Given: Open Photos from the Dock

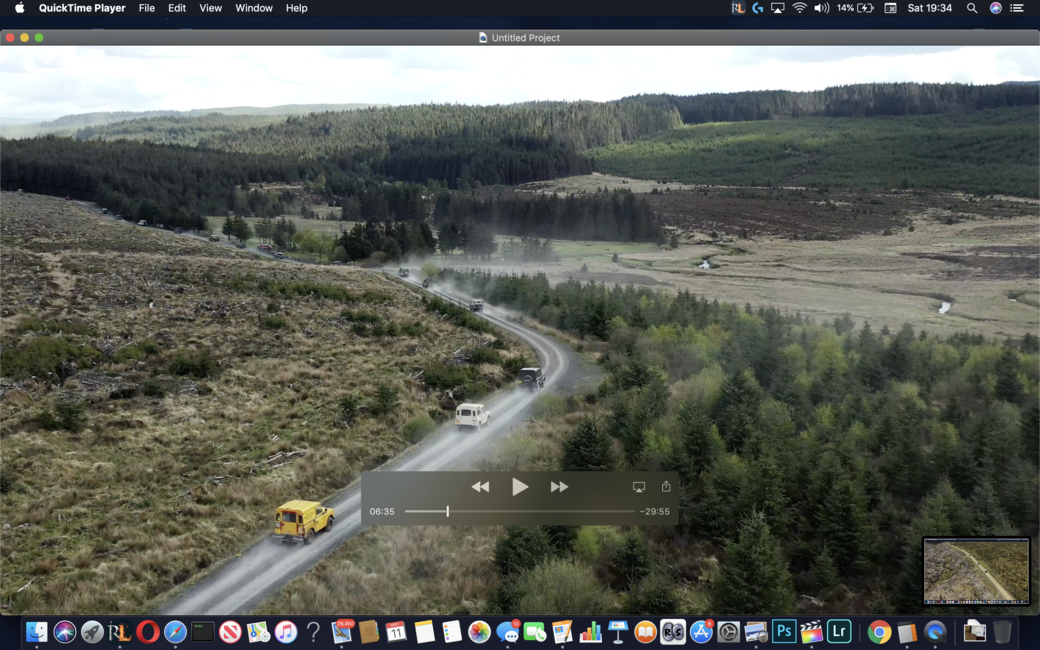Looking at the screenshot, I should (479, 631).
